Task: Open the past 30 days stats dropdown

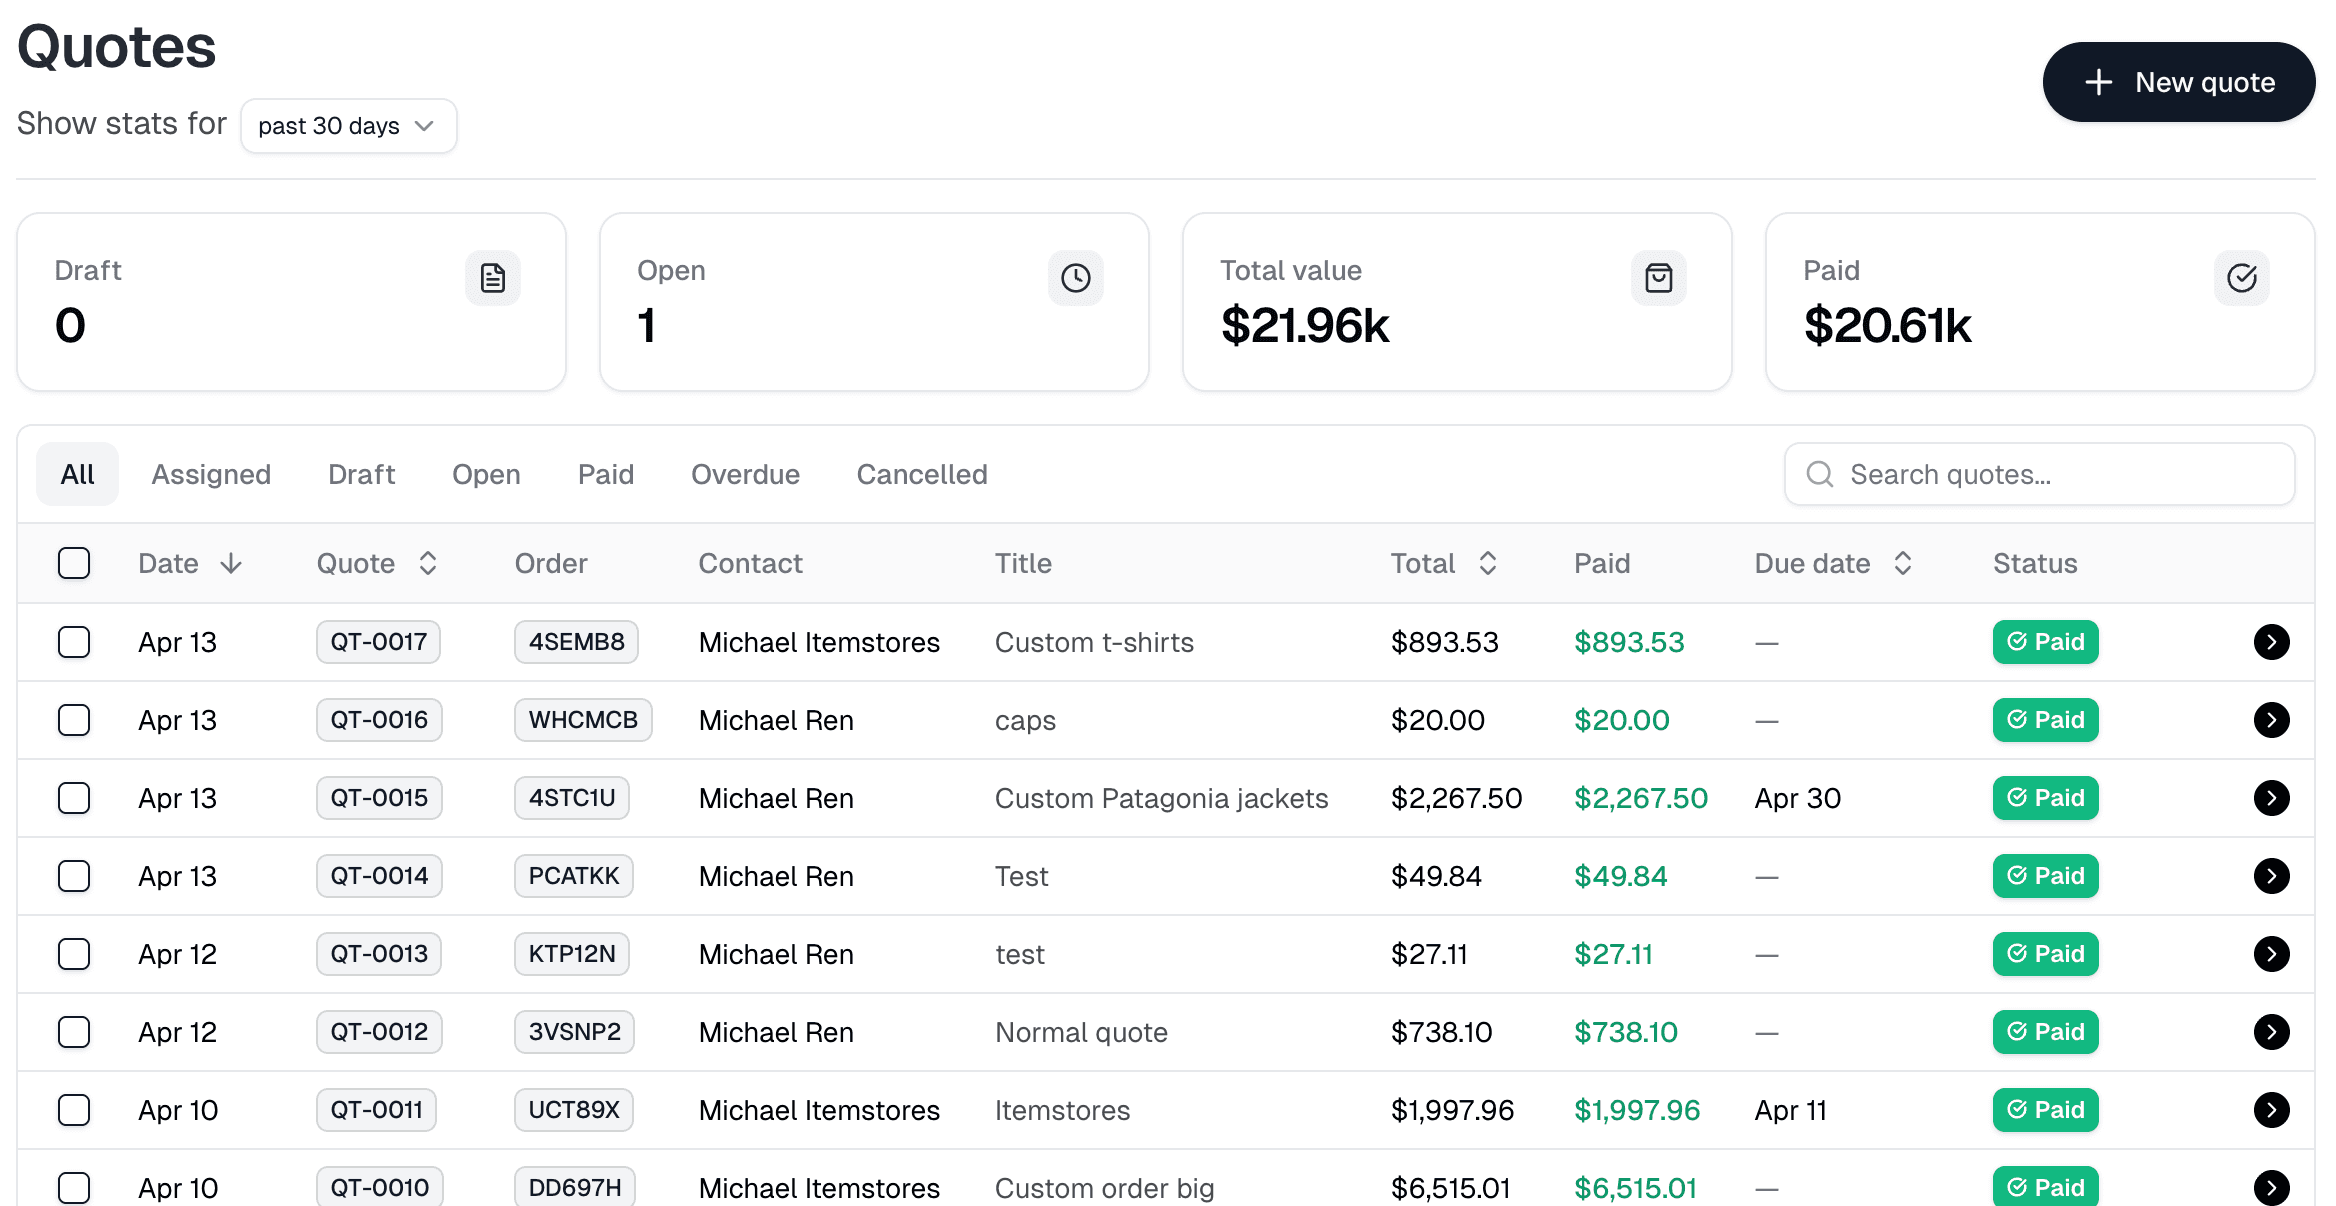Action: pyautogui.click(x=348, y=125)
